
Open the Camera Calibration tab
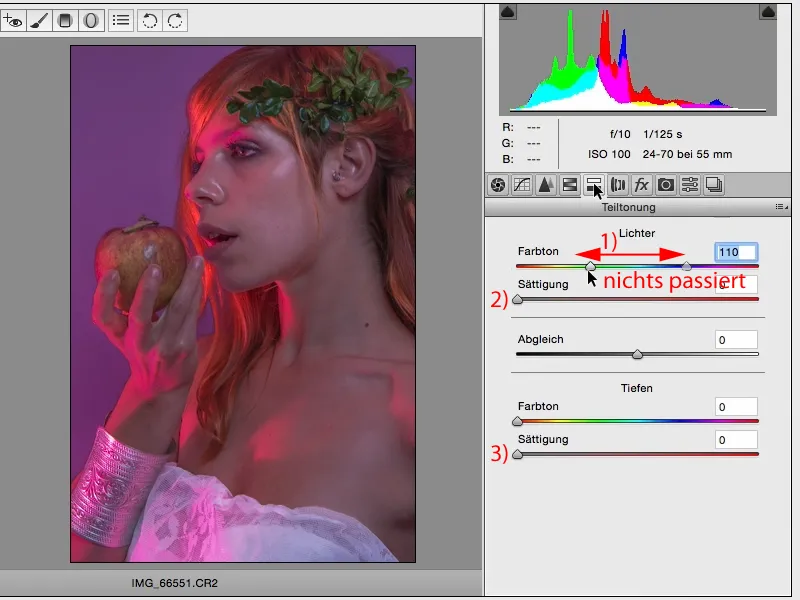coord(665,185)
